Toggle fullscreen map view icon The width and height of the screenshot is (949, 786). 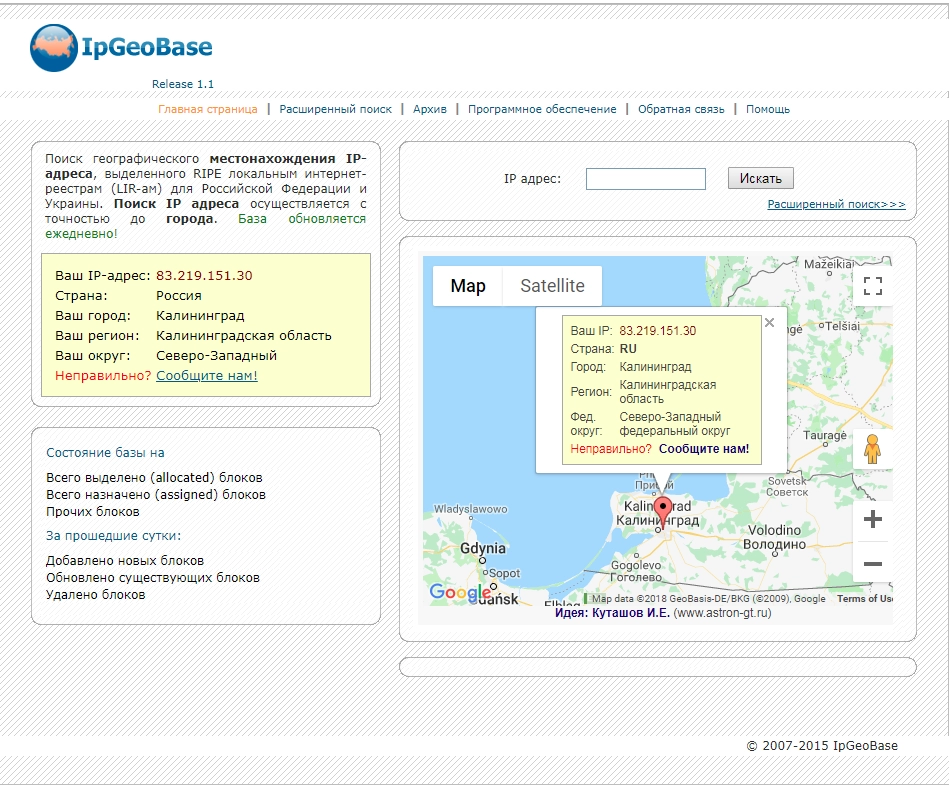pos(872,286)
